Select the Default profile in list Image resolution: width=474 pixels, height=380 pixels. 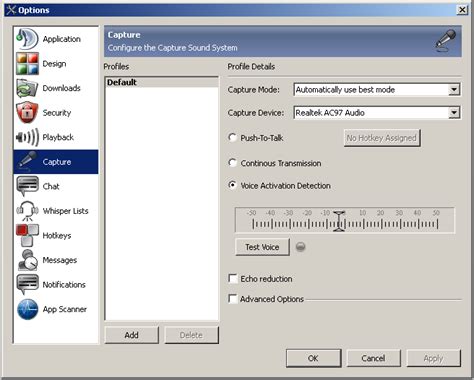pyautogui.click(x=162, y=82)
